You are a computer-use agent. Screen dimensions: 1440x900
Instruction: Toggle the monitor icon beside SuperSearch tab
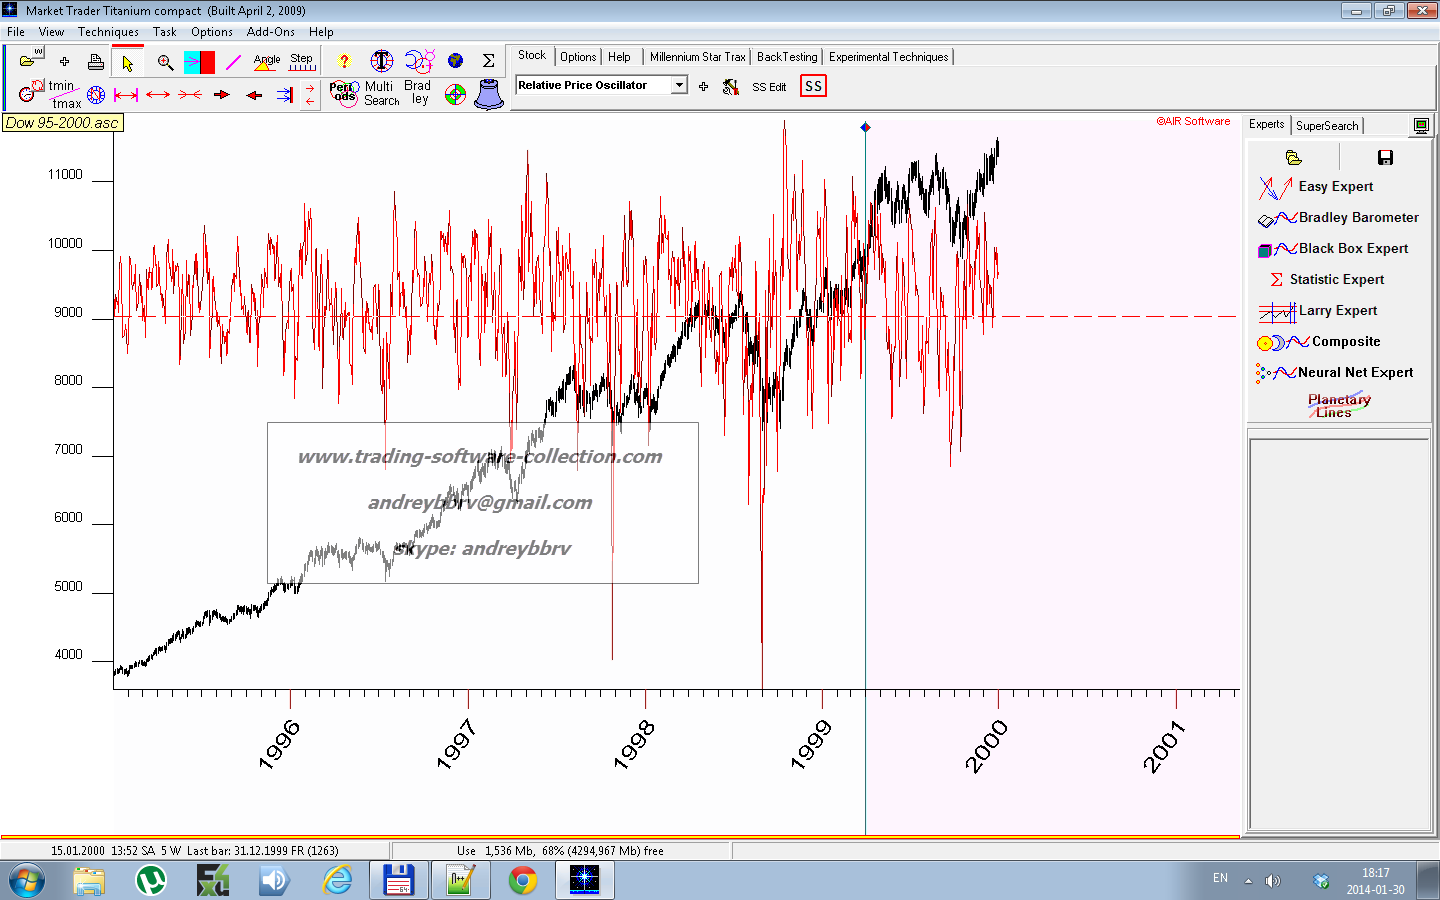(1421, 125)
